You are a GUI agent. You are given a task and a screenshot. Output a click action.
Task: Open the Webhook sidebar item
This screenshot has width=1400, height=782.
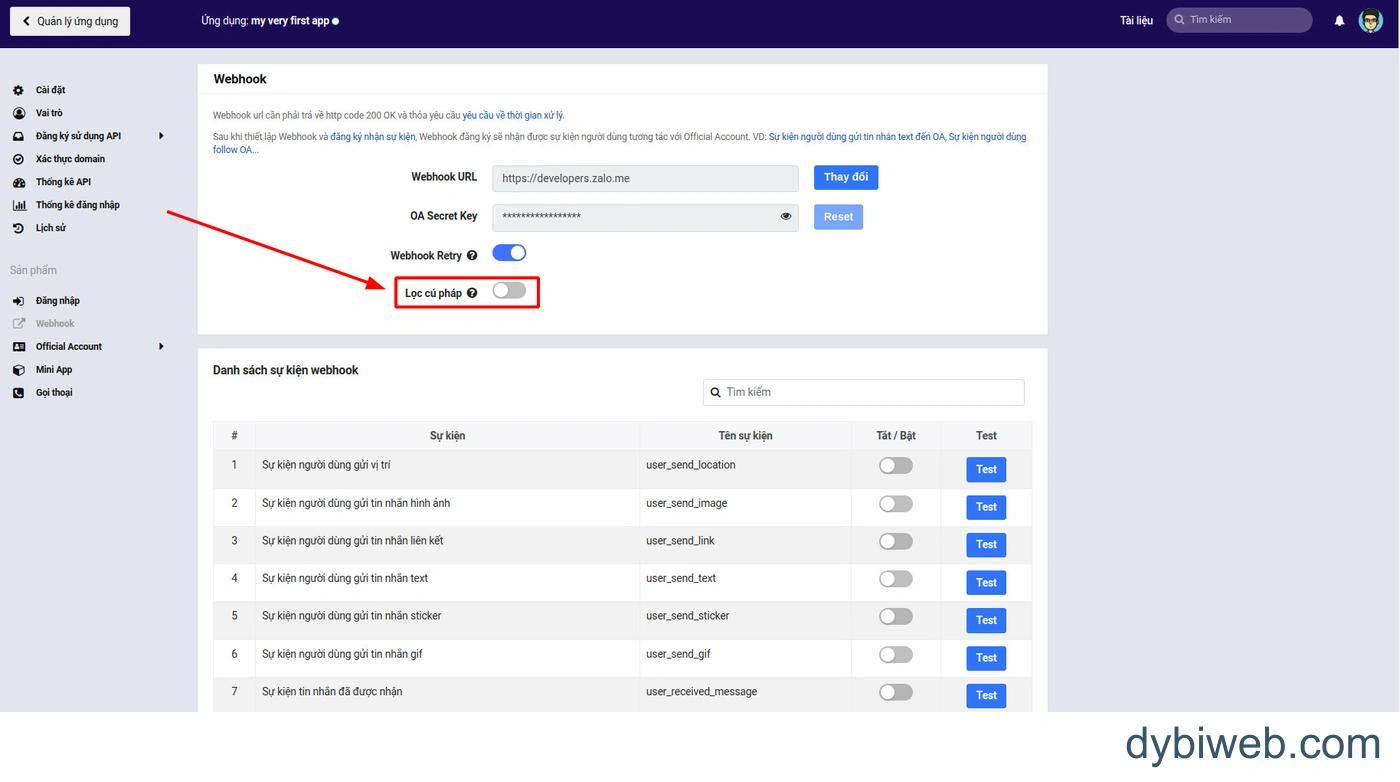coord(55,324)
